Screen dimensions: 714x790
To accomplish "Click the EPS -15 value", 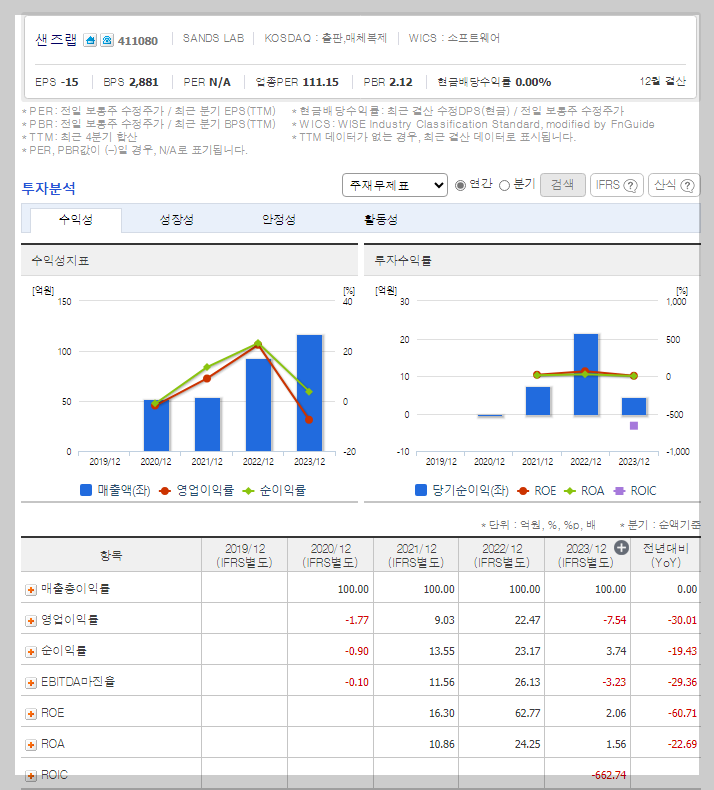I will [x=70, y=82].
